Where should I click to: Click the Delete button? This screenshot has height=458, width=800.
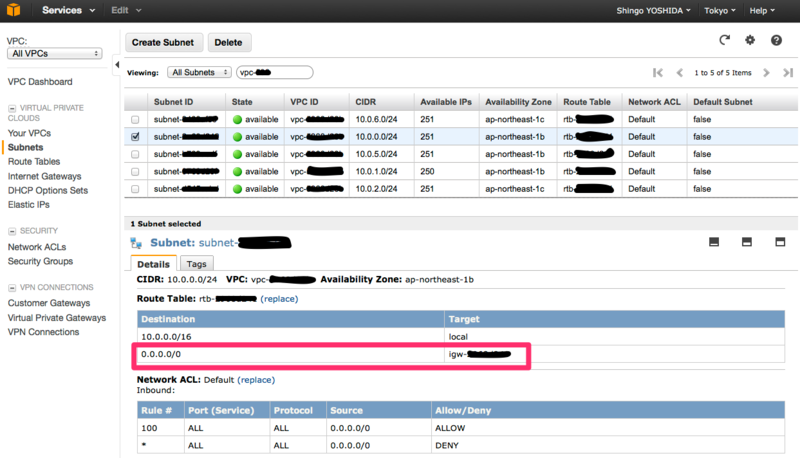pyautogui.click(x=229, y=42)
